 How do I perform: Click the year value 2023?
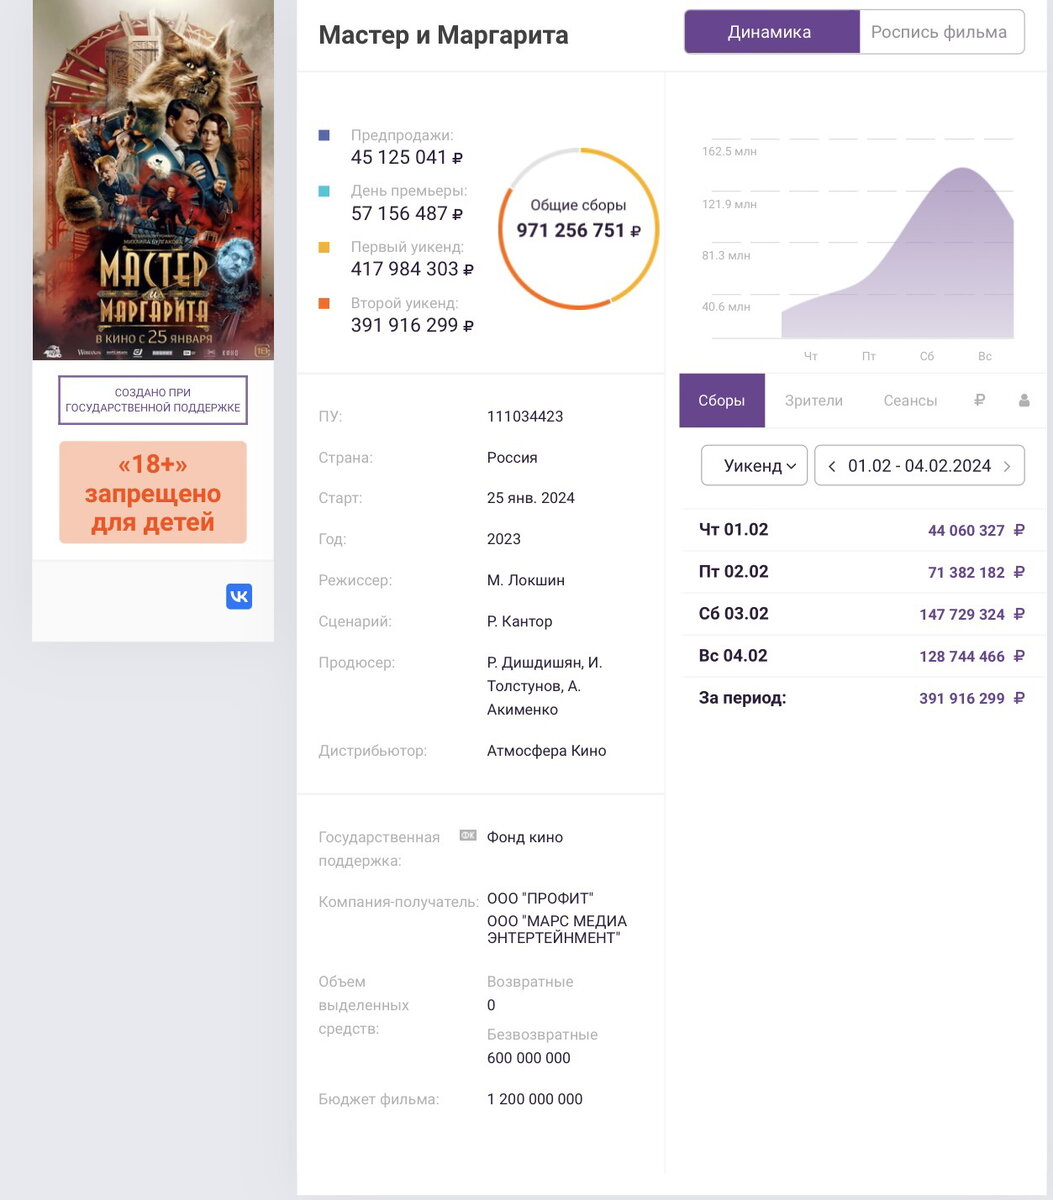(504, 539)
